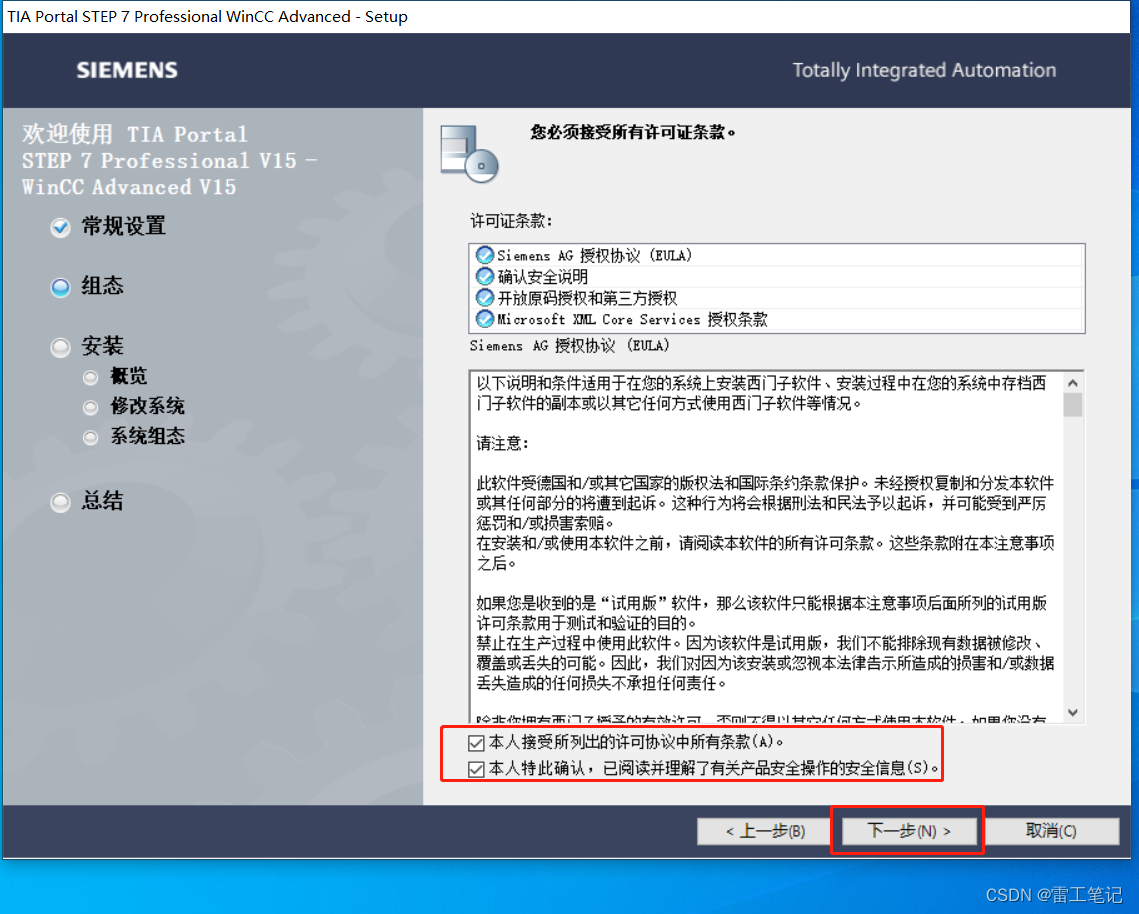
Task: Click the check icon beside Microsoft XML Core Services
Action: click(485, 319)
